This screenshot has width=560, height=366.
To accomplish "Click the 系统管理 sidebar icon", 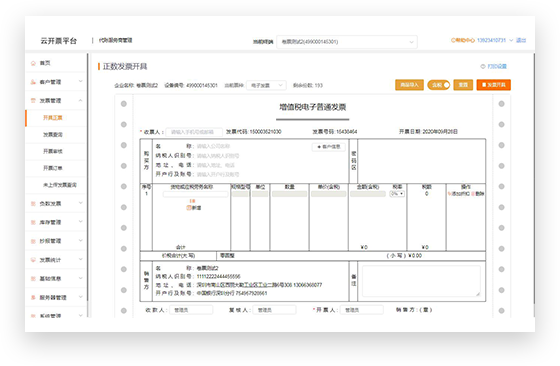I will point(33,316).
